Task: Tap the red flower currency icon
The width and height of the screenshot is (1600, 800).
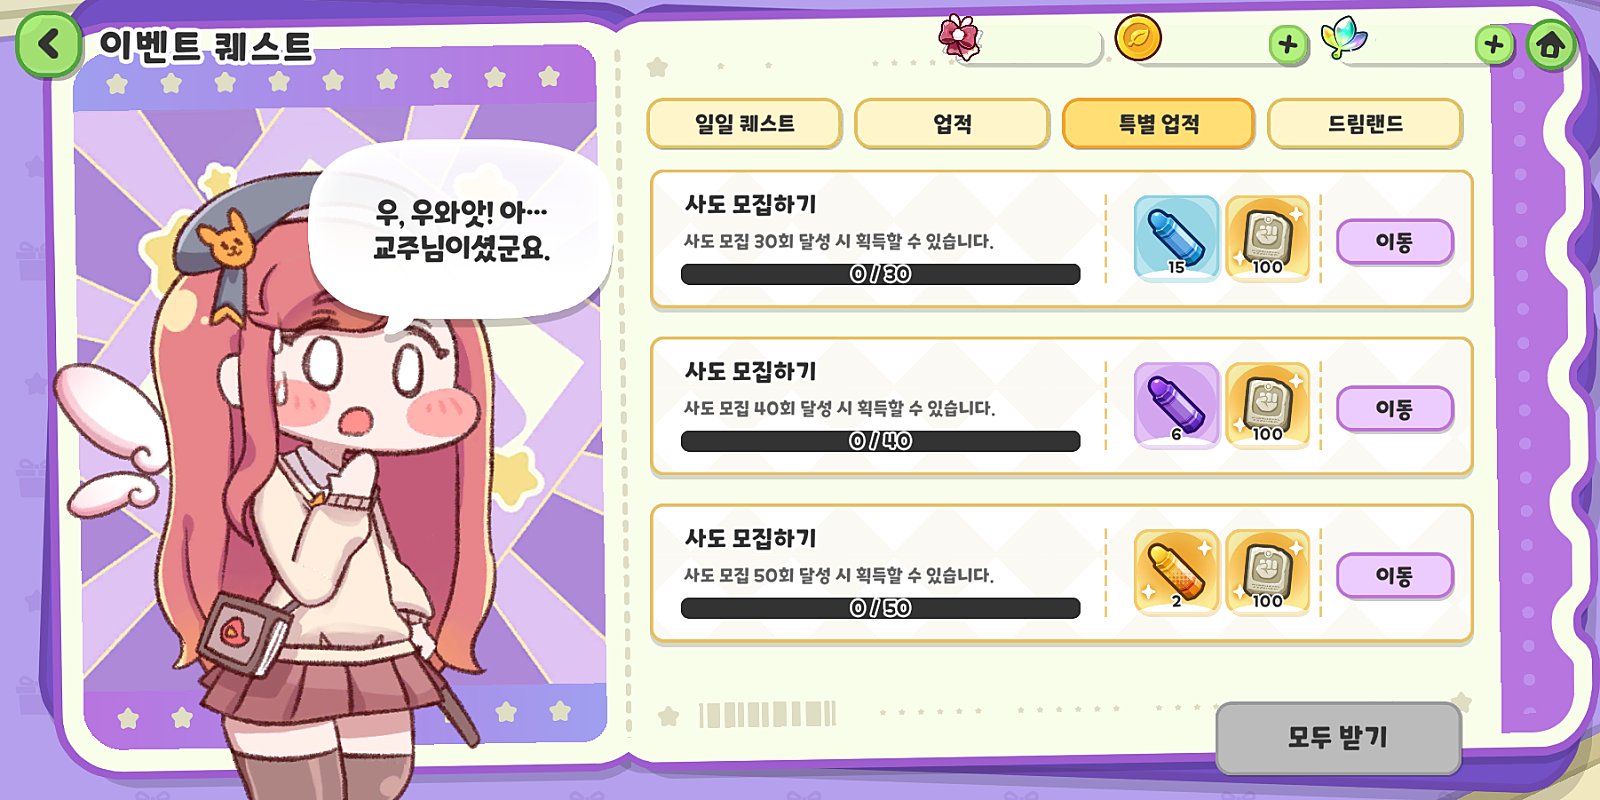Action: click(x=959, y=37)
